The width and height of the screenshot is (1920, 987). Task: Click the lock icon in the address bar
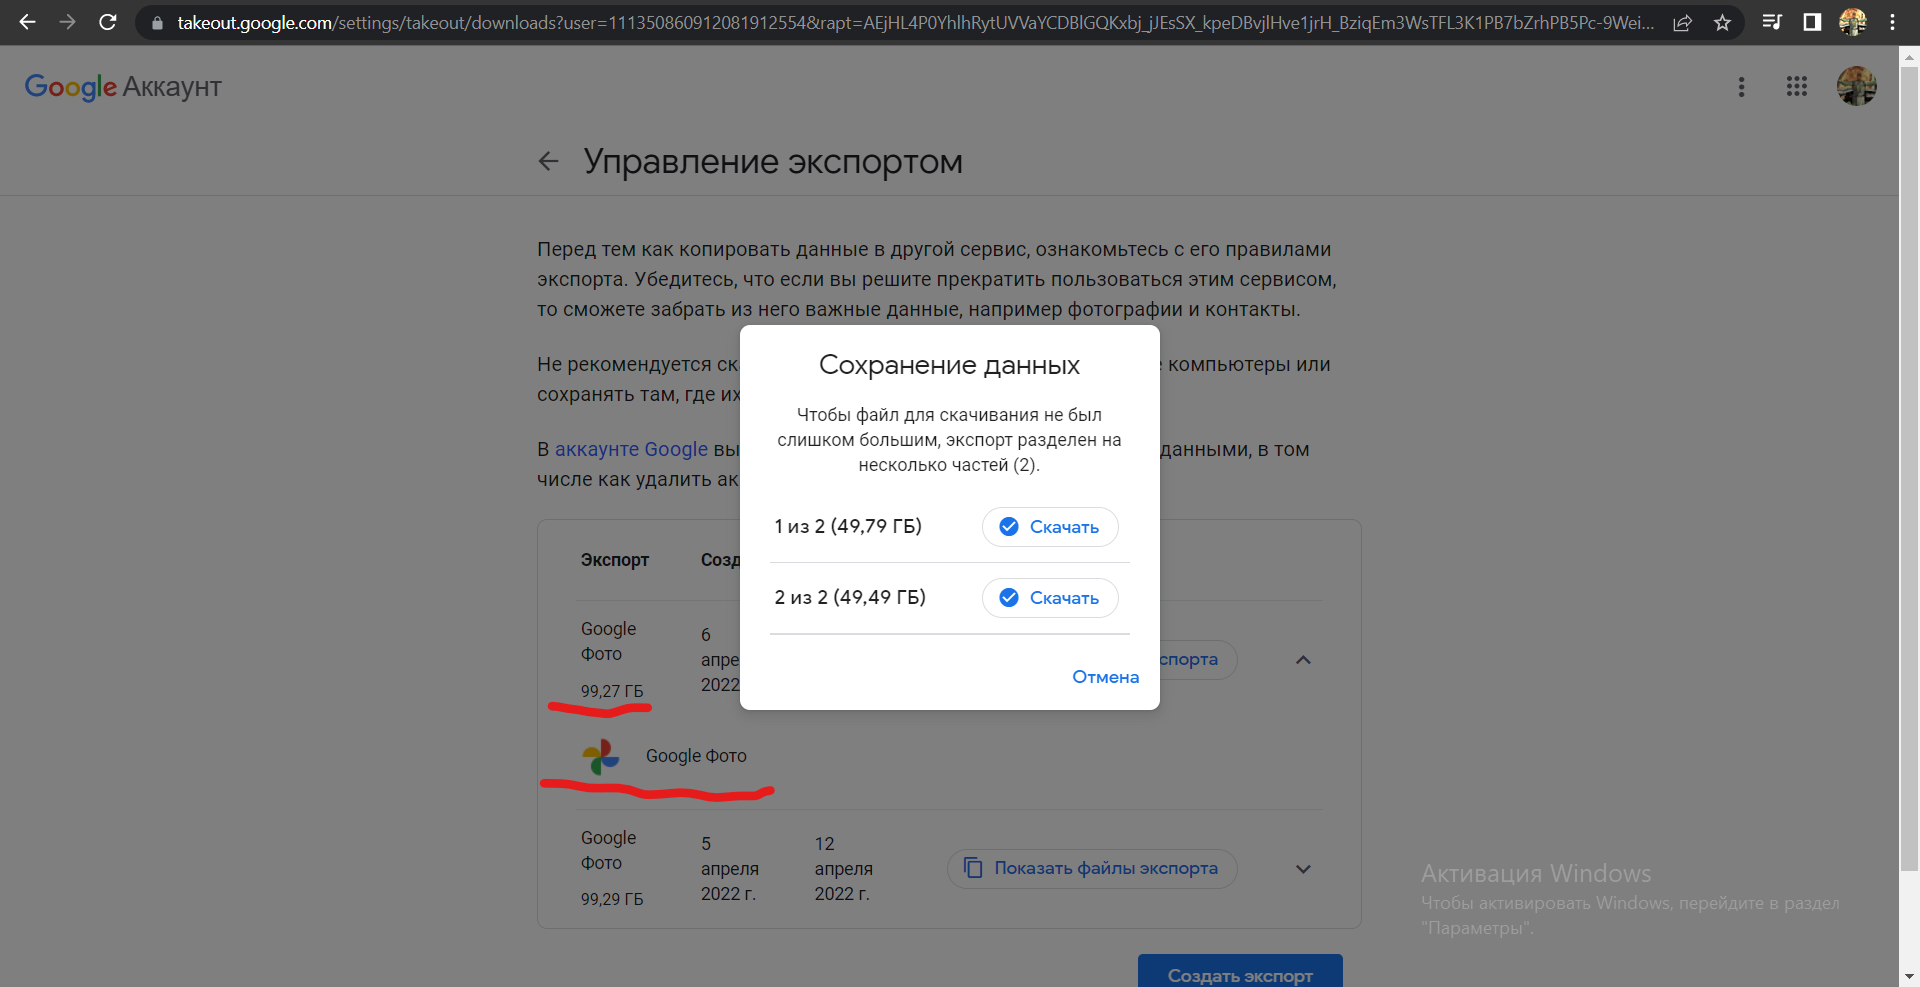pos(157,23)
